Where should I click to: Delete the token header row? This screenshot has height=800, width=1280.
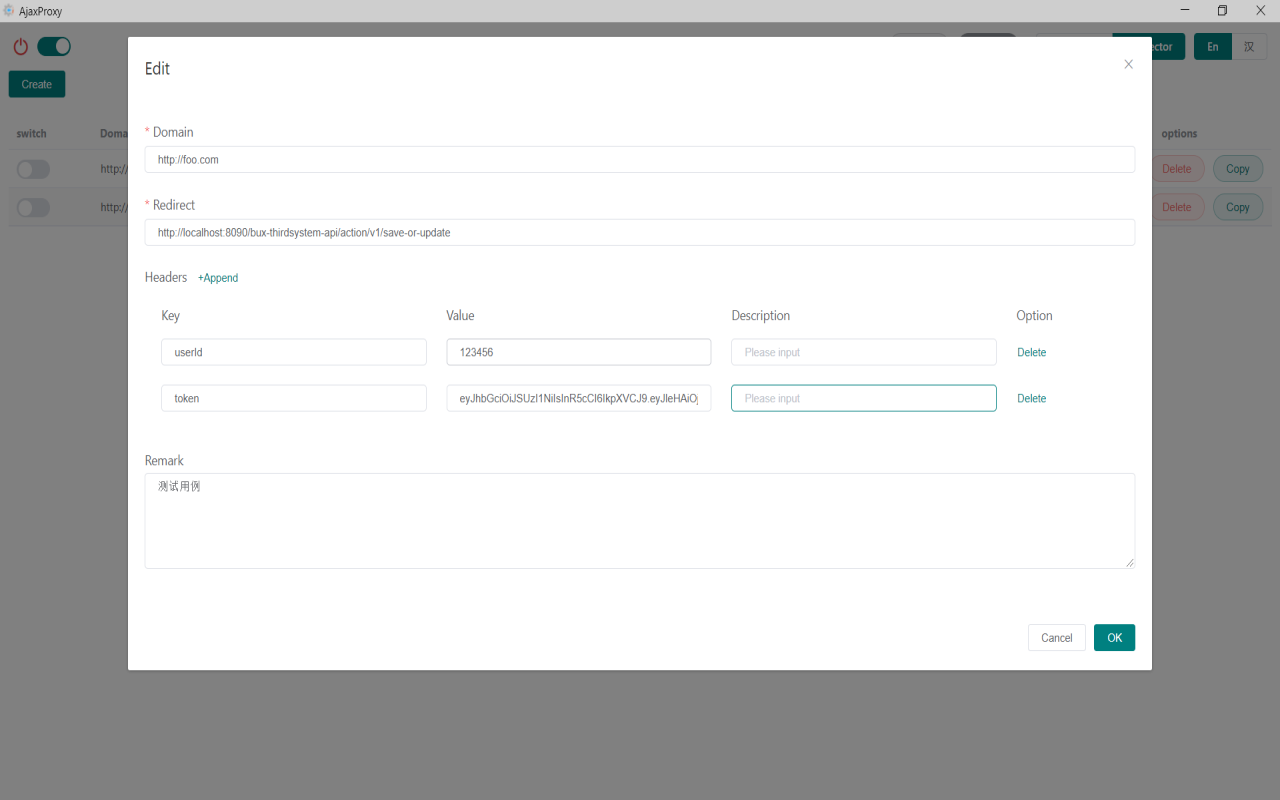click(x=1031, y=398)
